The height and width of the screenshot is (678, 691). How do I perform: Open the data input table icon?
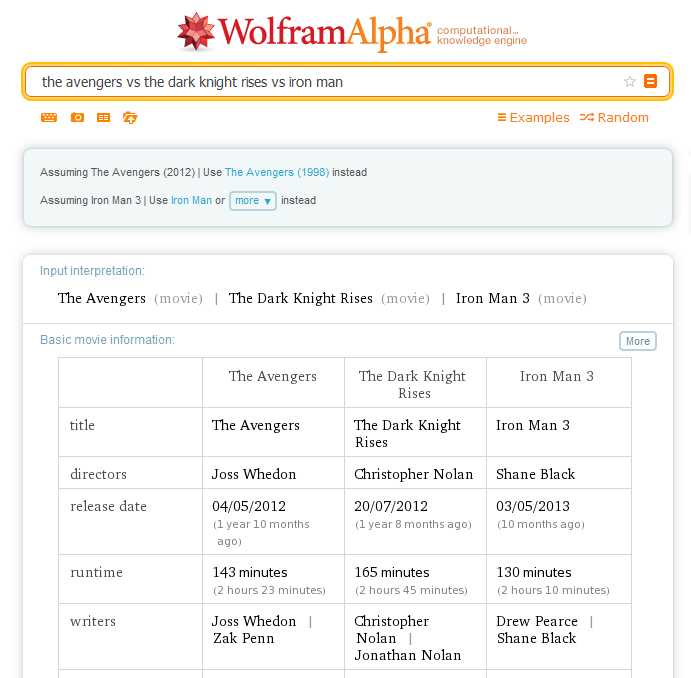point(104,117)
